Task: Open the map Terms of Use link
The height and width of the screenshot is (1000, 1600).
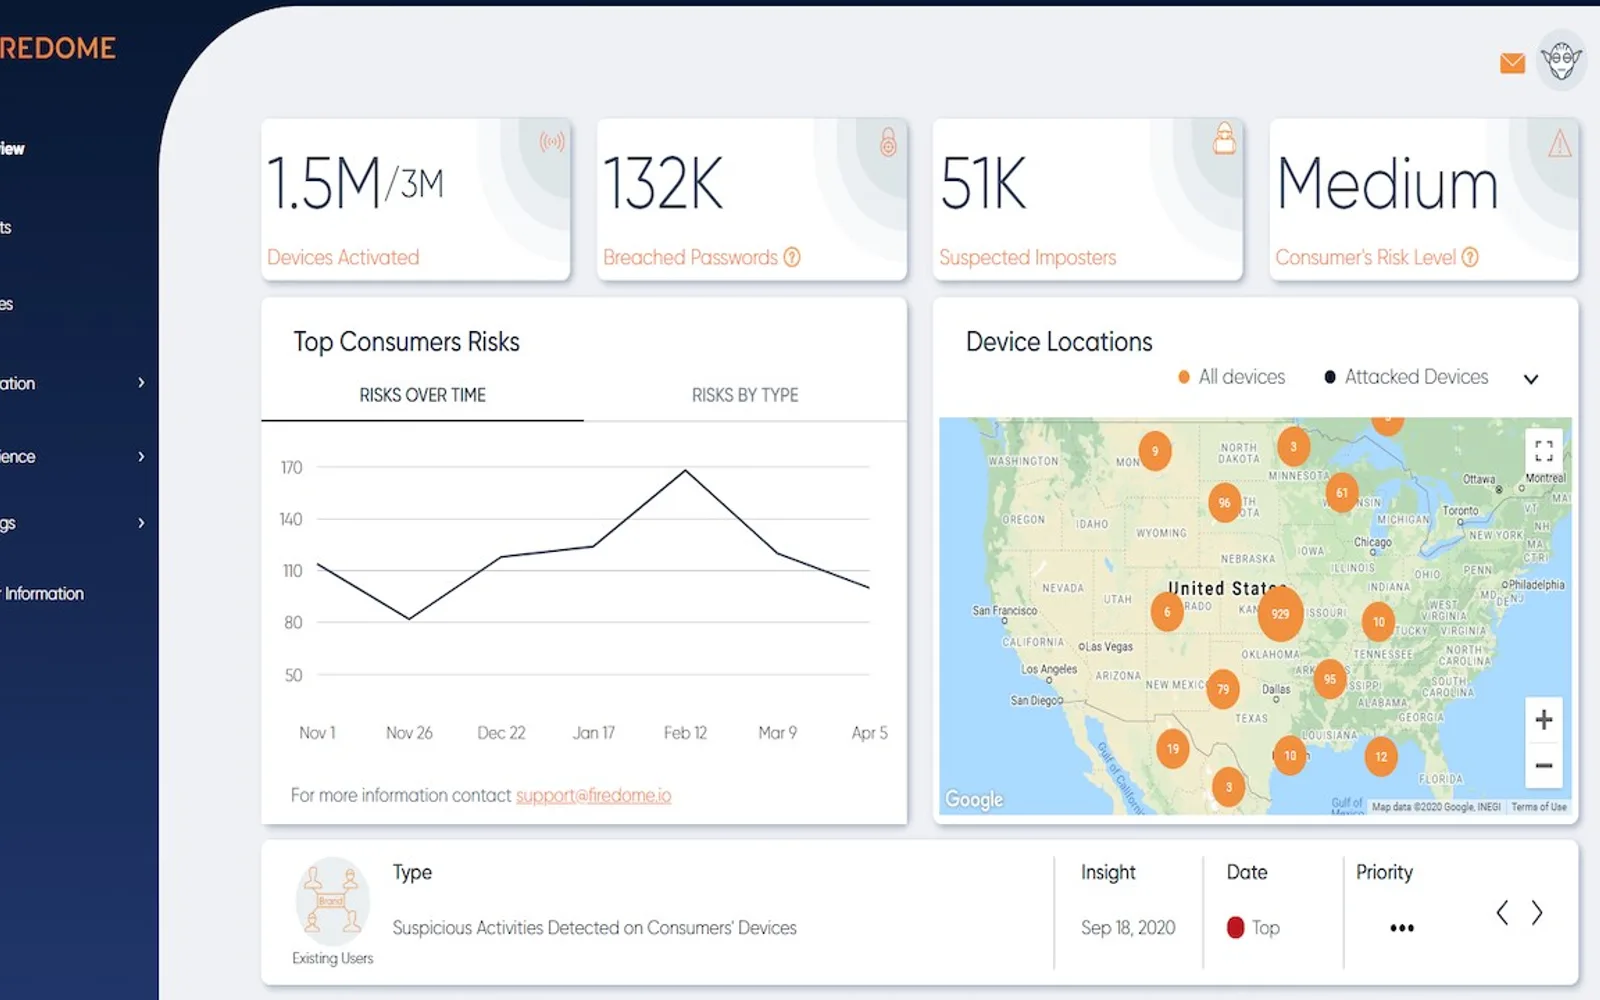Action: 1539,807
